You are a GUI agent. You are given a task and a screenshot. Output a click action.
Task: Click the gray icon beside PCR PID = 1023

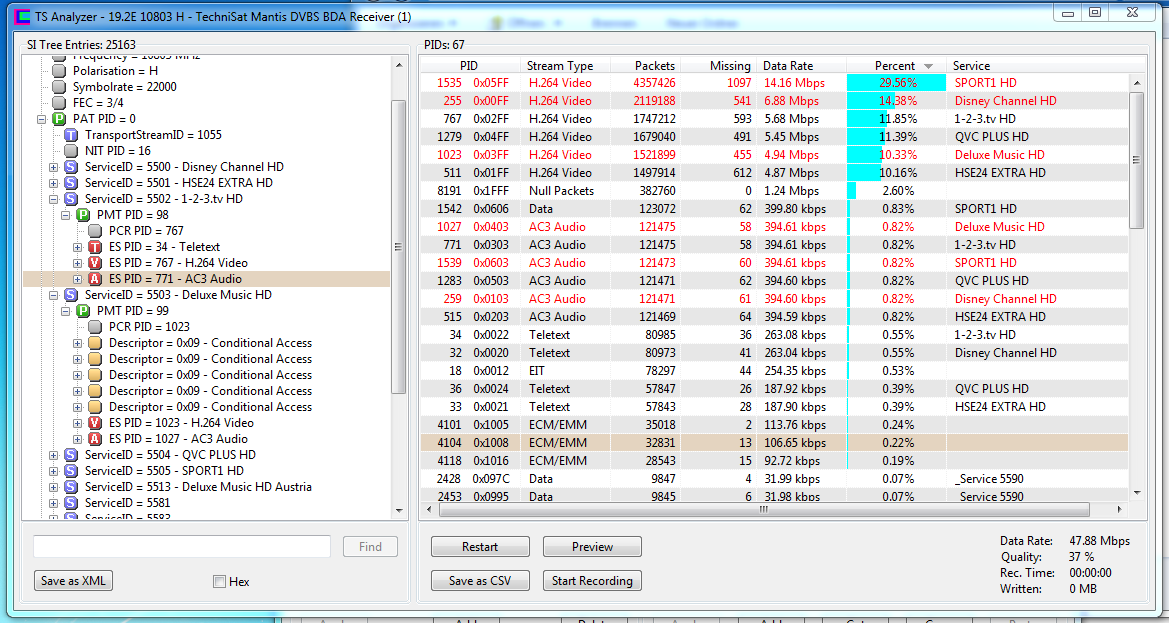point(95,327)
